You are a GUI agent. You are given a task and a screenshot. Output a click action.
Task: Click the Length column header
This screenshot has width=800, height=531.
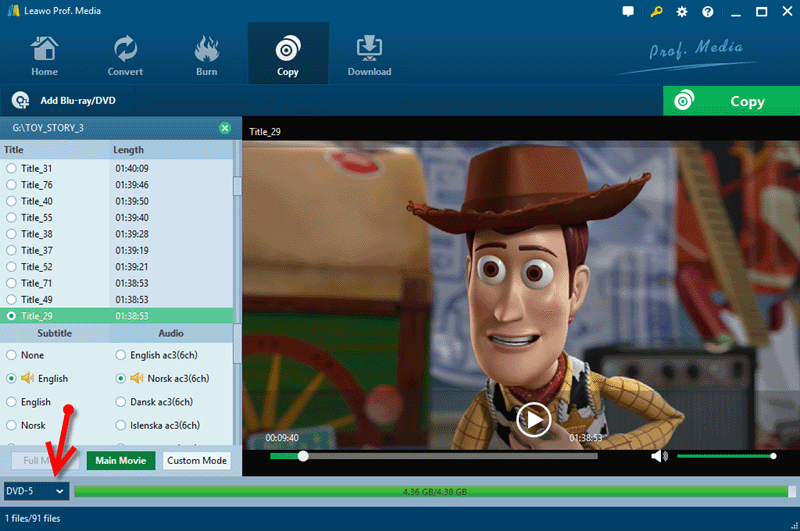pos(171,150)
